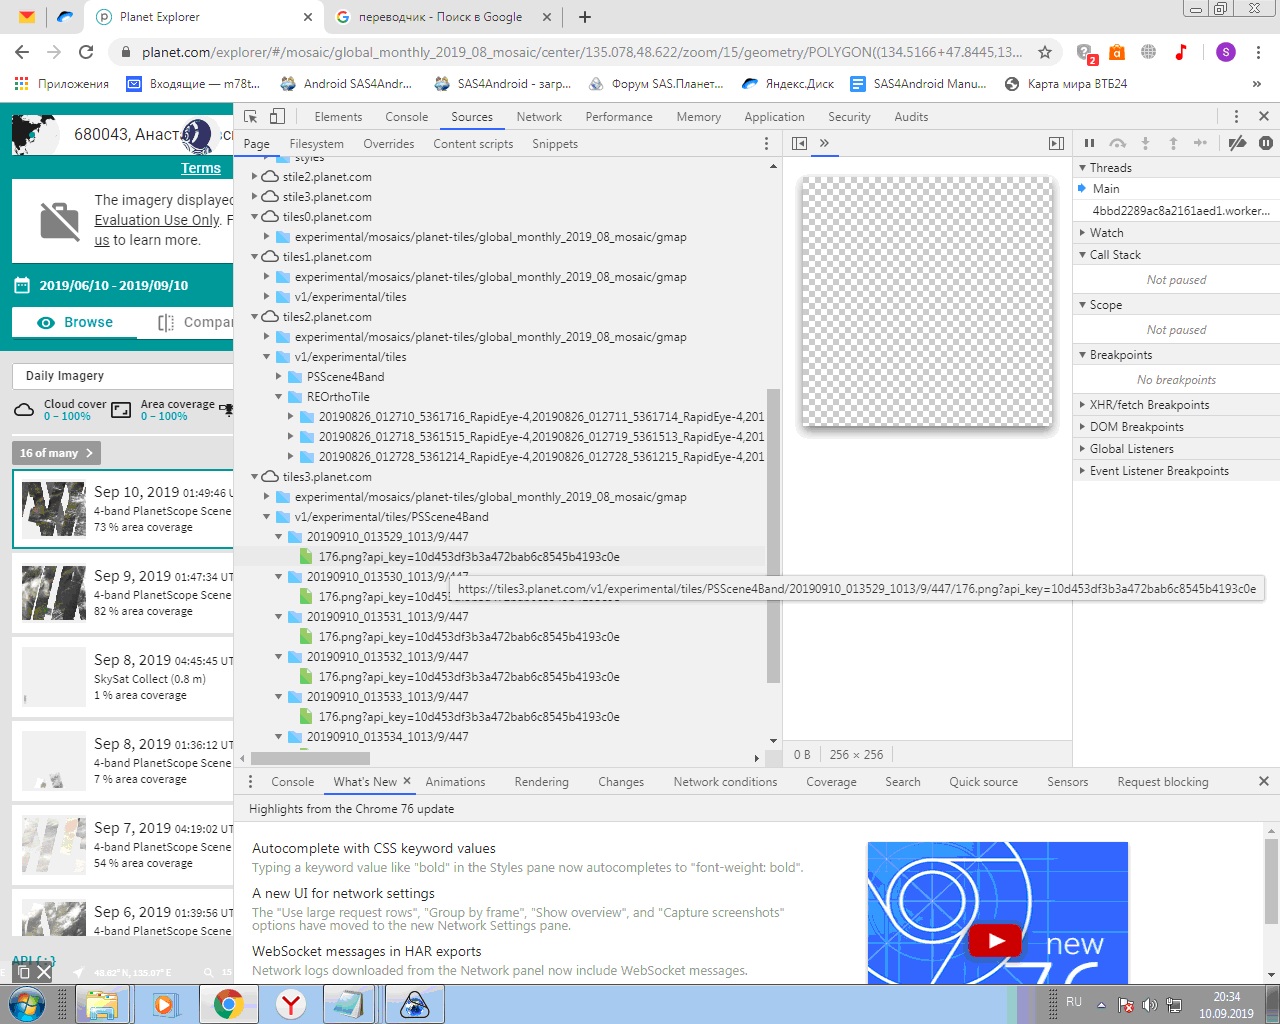Open the Filesystem tab in Sources

pyautogui.click(x=316, y=144)
